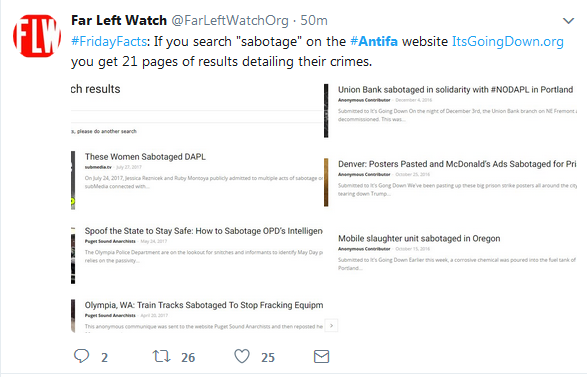The width and height of the screenshot is (587, 377).
Task: Click 'These Women Sabotaged DAPL' headline
Action: (145, 156)
